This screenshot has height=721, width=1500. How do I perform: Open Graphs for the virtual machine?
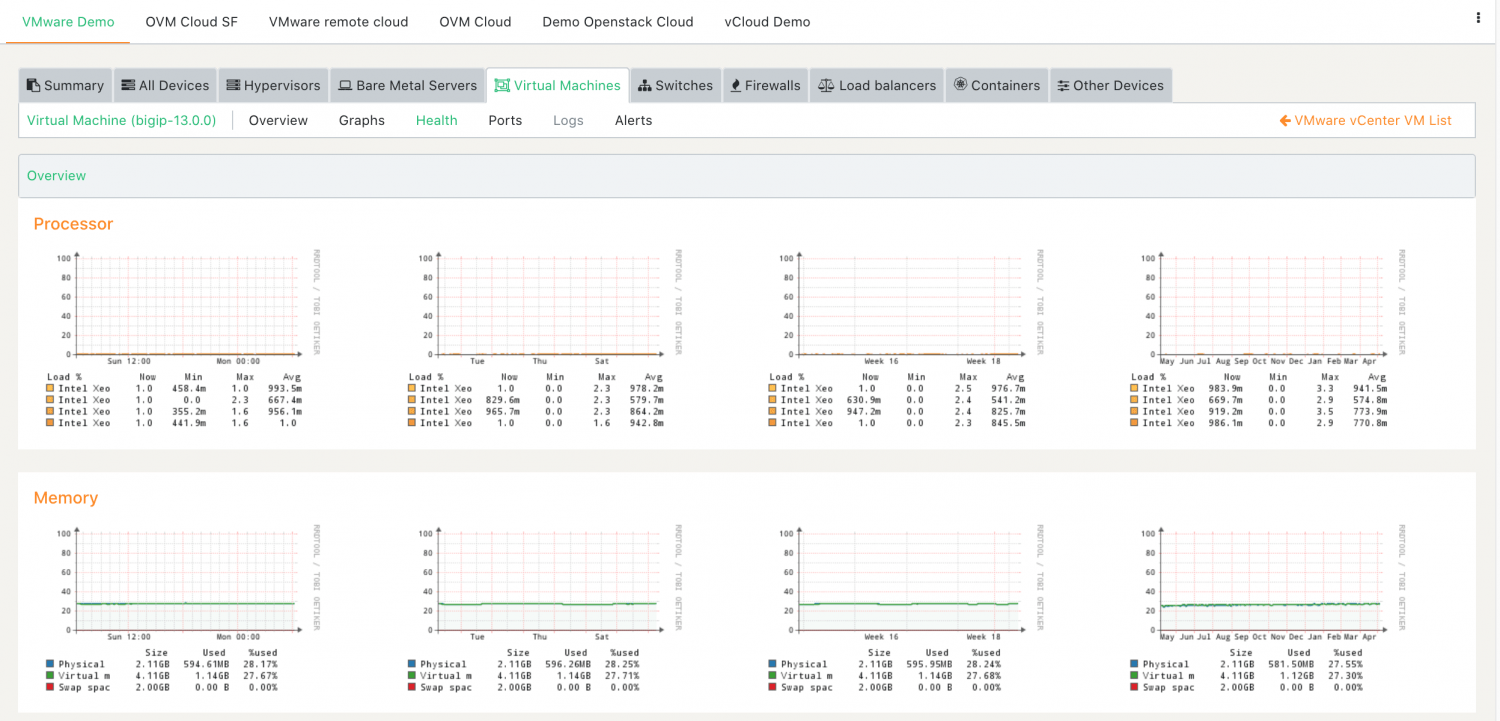[361, 120]
